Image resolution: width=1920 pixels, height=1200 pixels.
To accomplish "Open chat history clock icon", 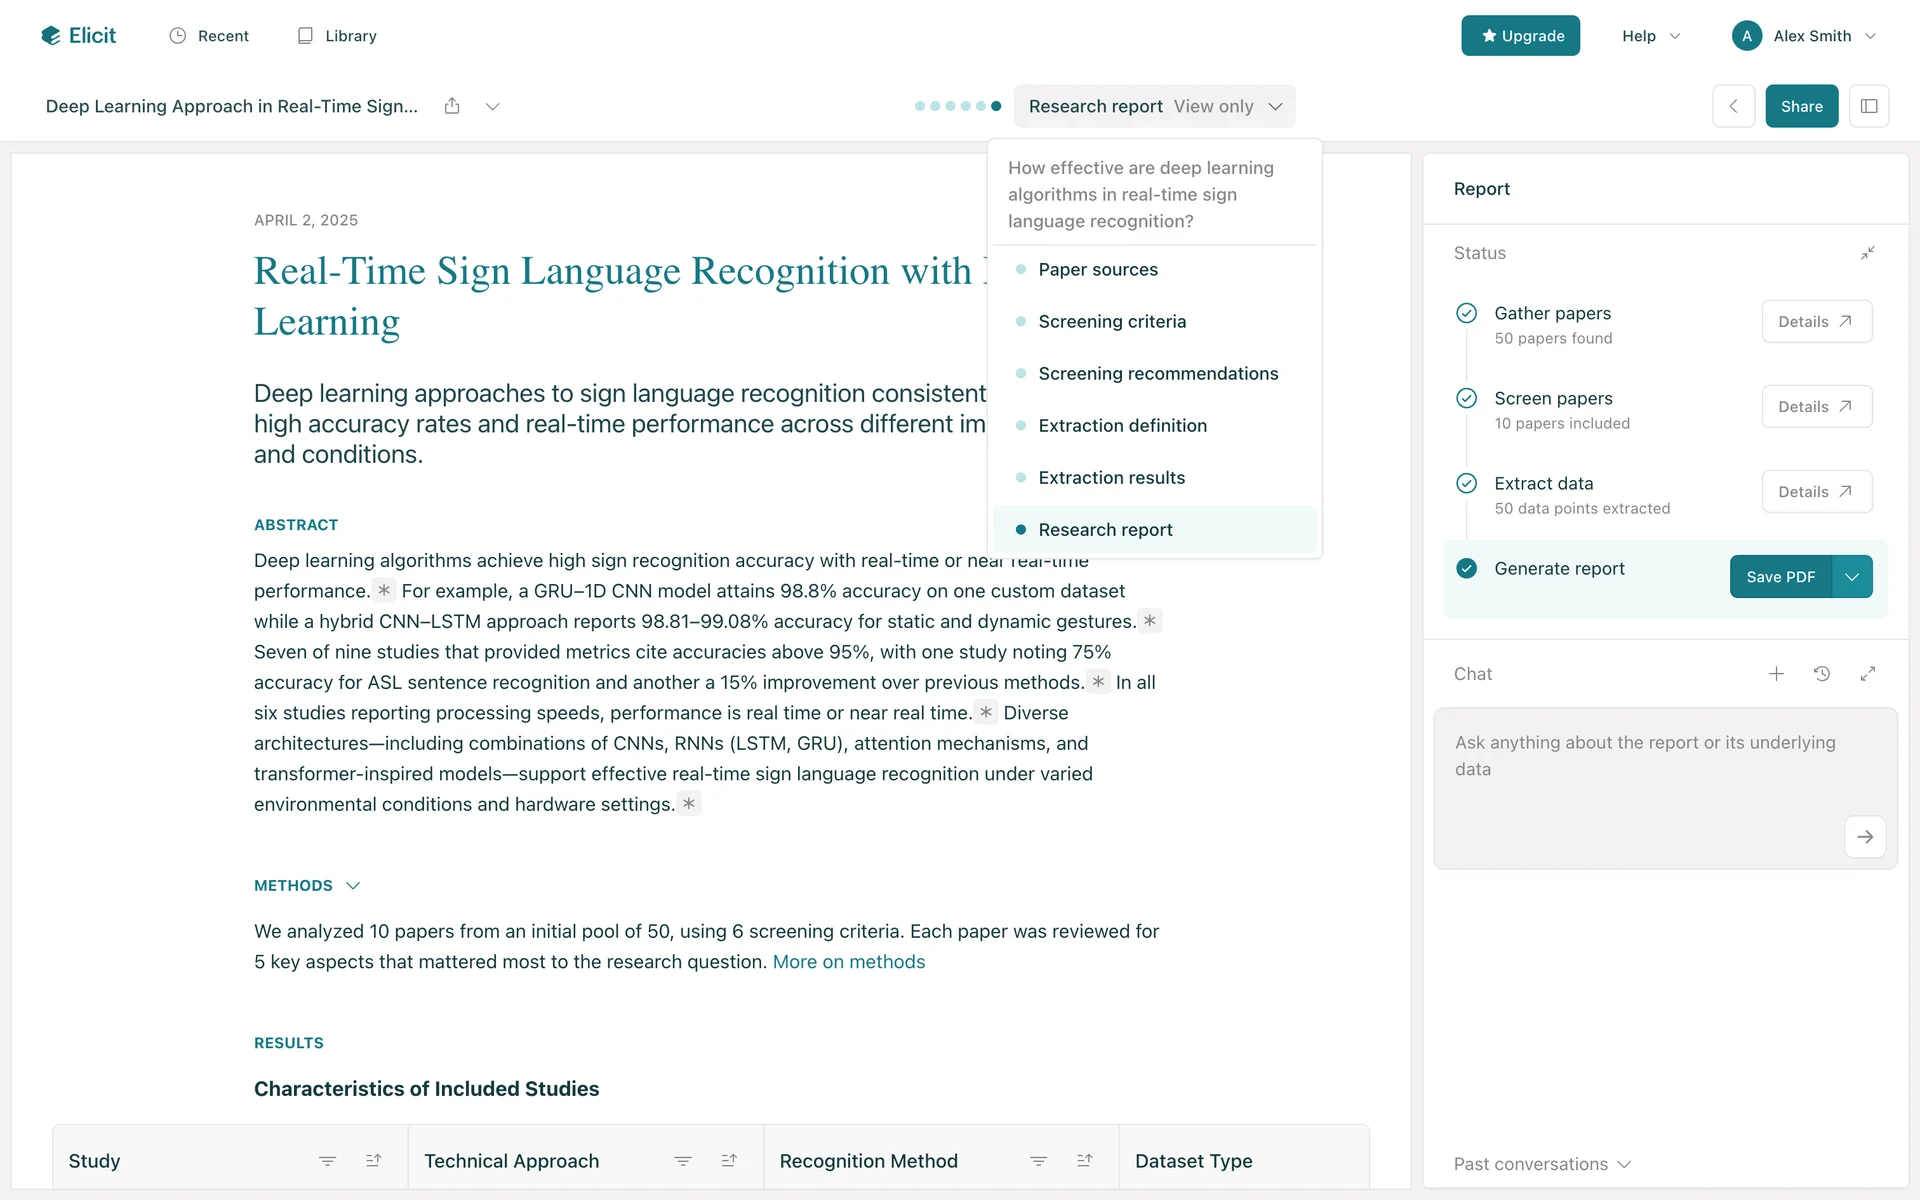I will [1822, 674].
